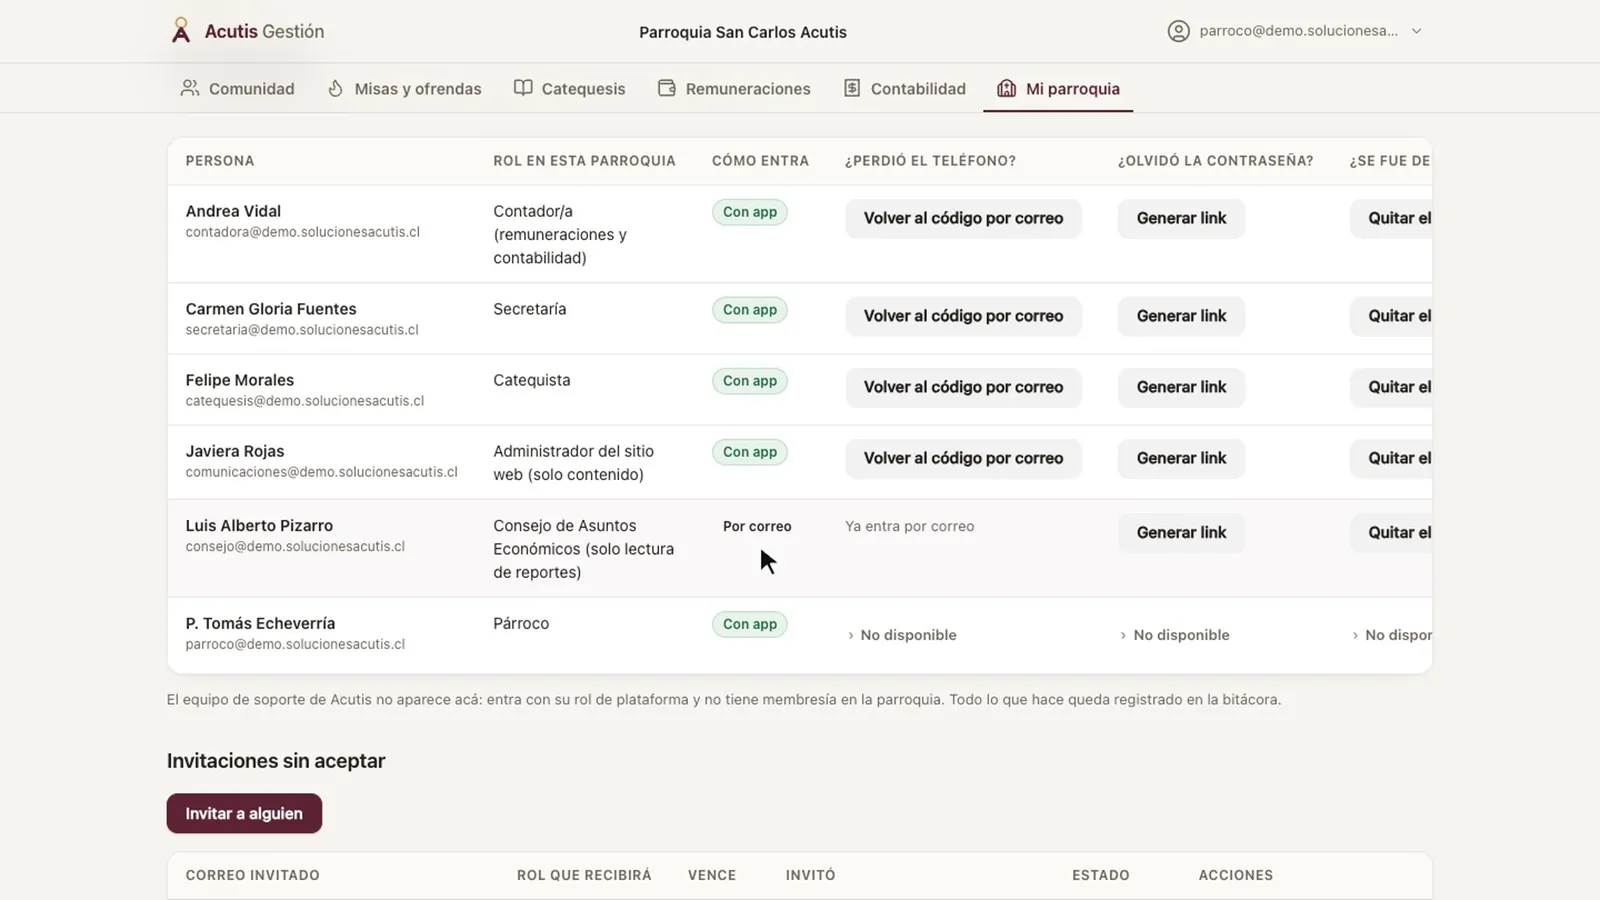Go to the Catequesis tab
Screen dimensions: 1600x900
point(569,88)
